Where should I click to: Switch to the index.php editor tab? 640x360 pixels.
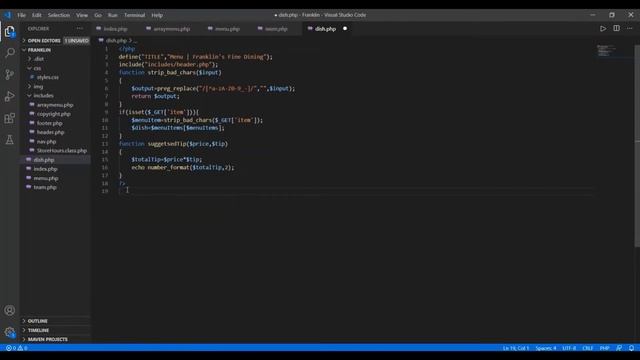116,29
